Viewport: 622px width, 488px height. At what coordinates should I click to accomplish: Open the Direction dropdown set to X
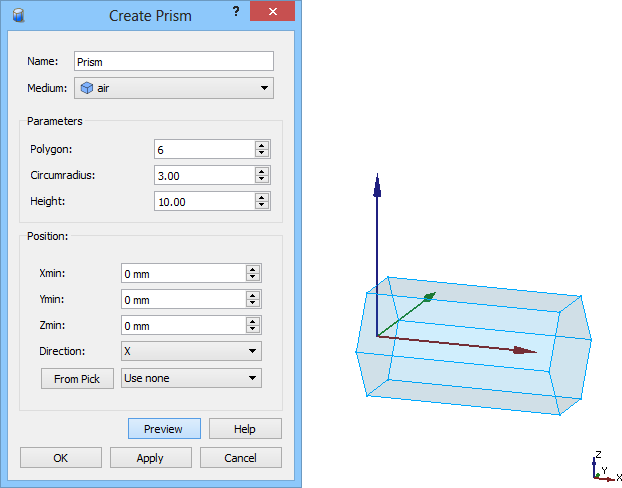coord(191,351)
